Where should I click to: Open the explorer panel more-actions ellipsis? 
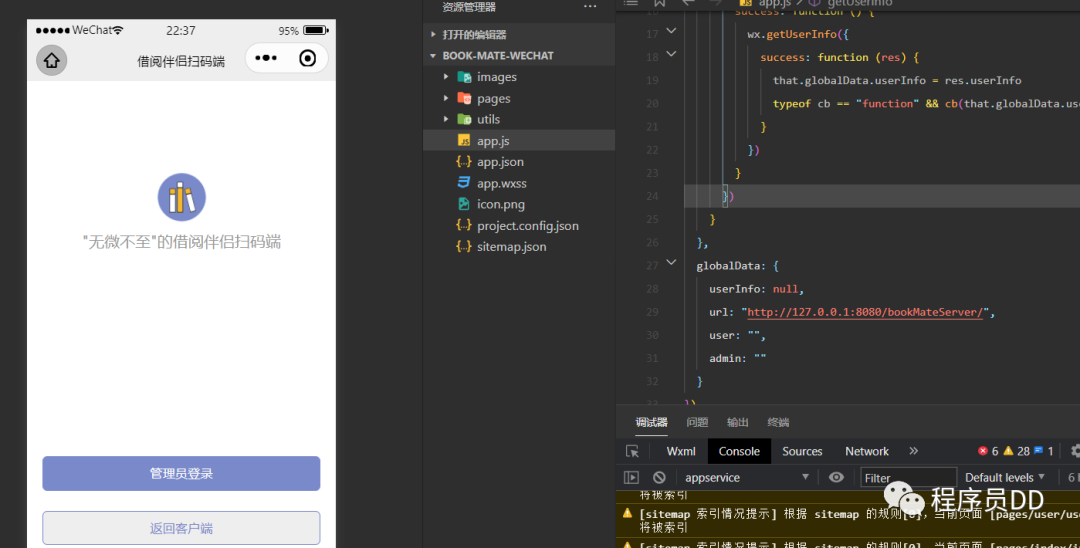pyautogui.click(x=590, y=7)
